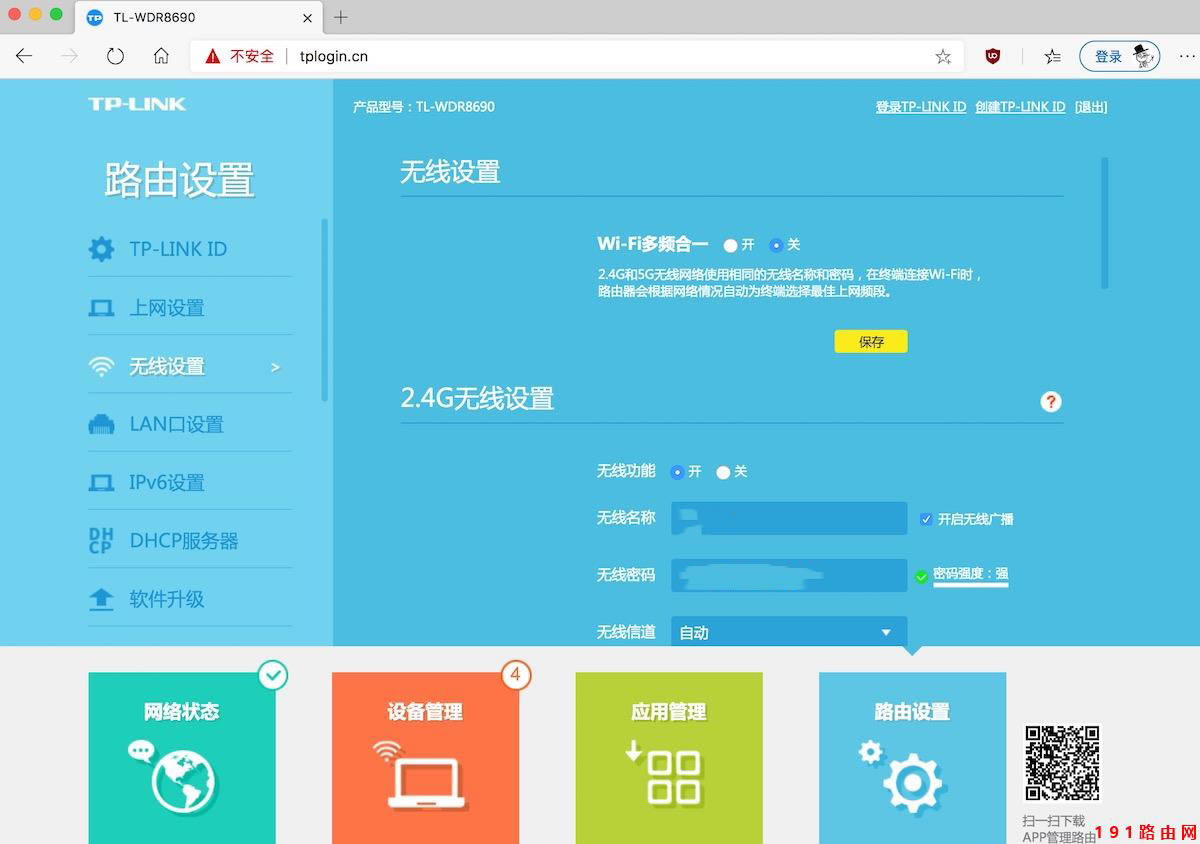The image size is (1200, 844).
Task: Click inside the 无线名称 name field
Action: click(789, 518)
